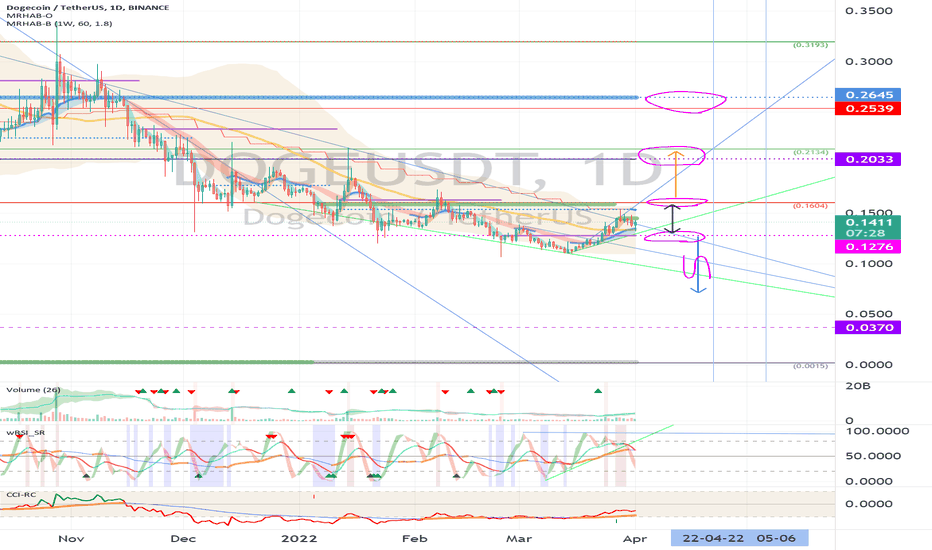Screen dimensions: 932x550
Task: Select the MRHAB-O indicator legend
Action: 29,15
